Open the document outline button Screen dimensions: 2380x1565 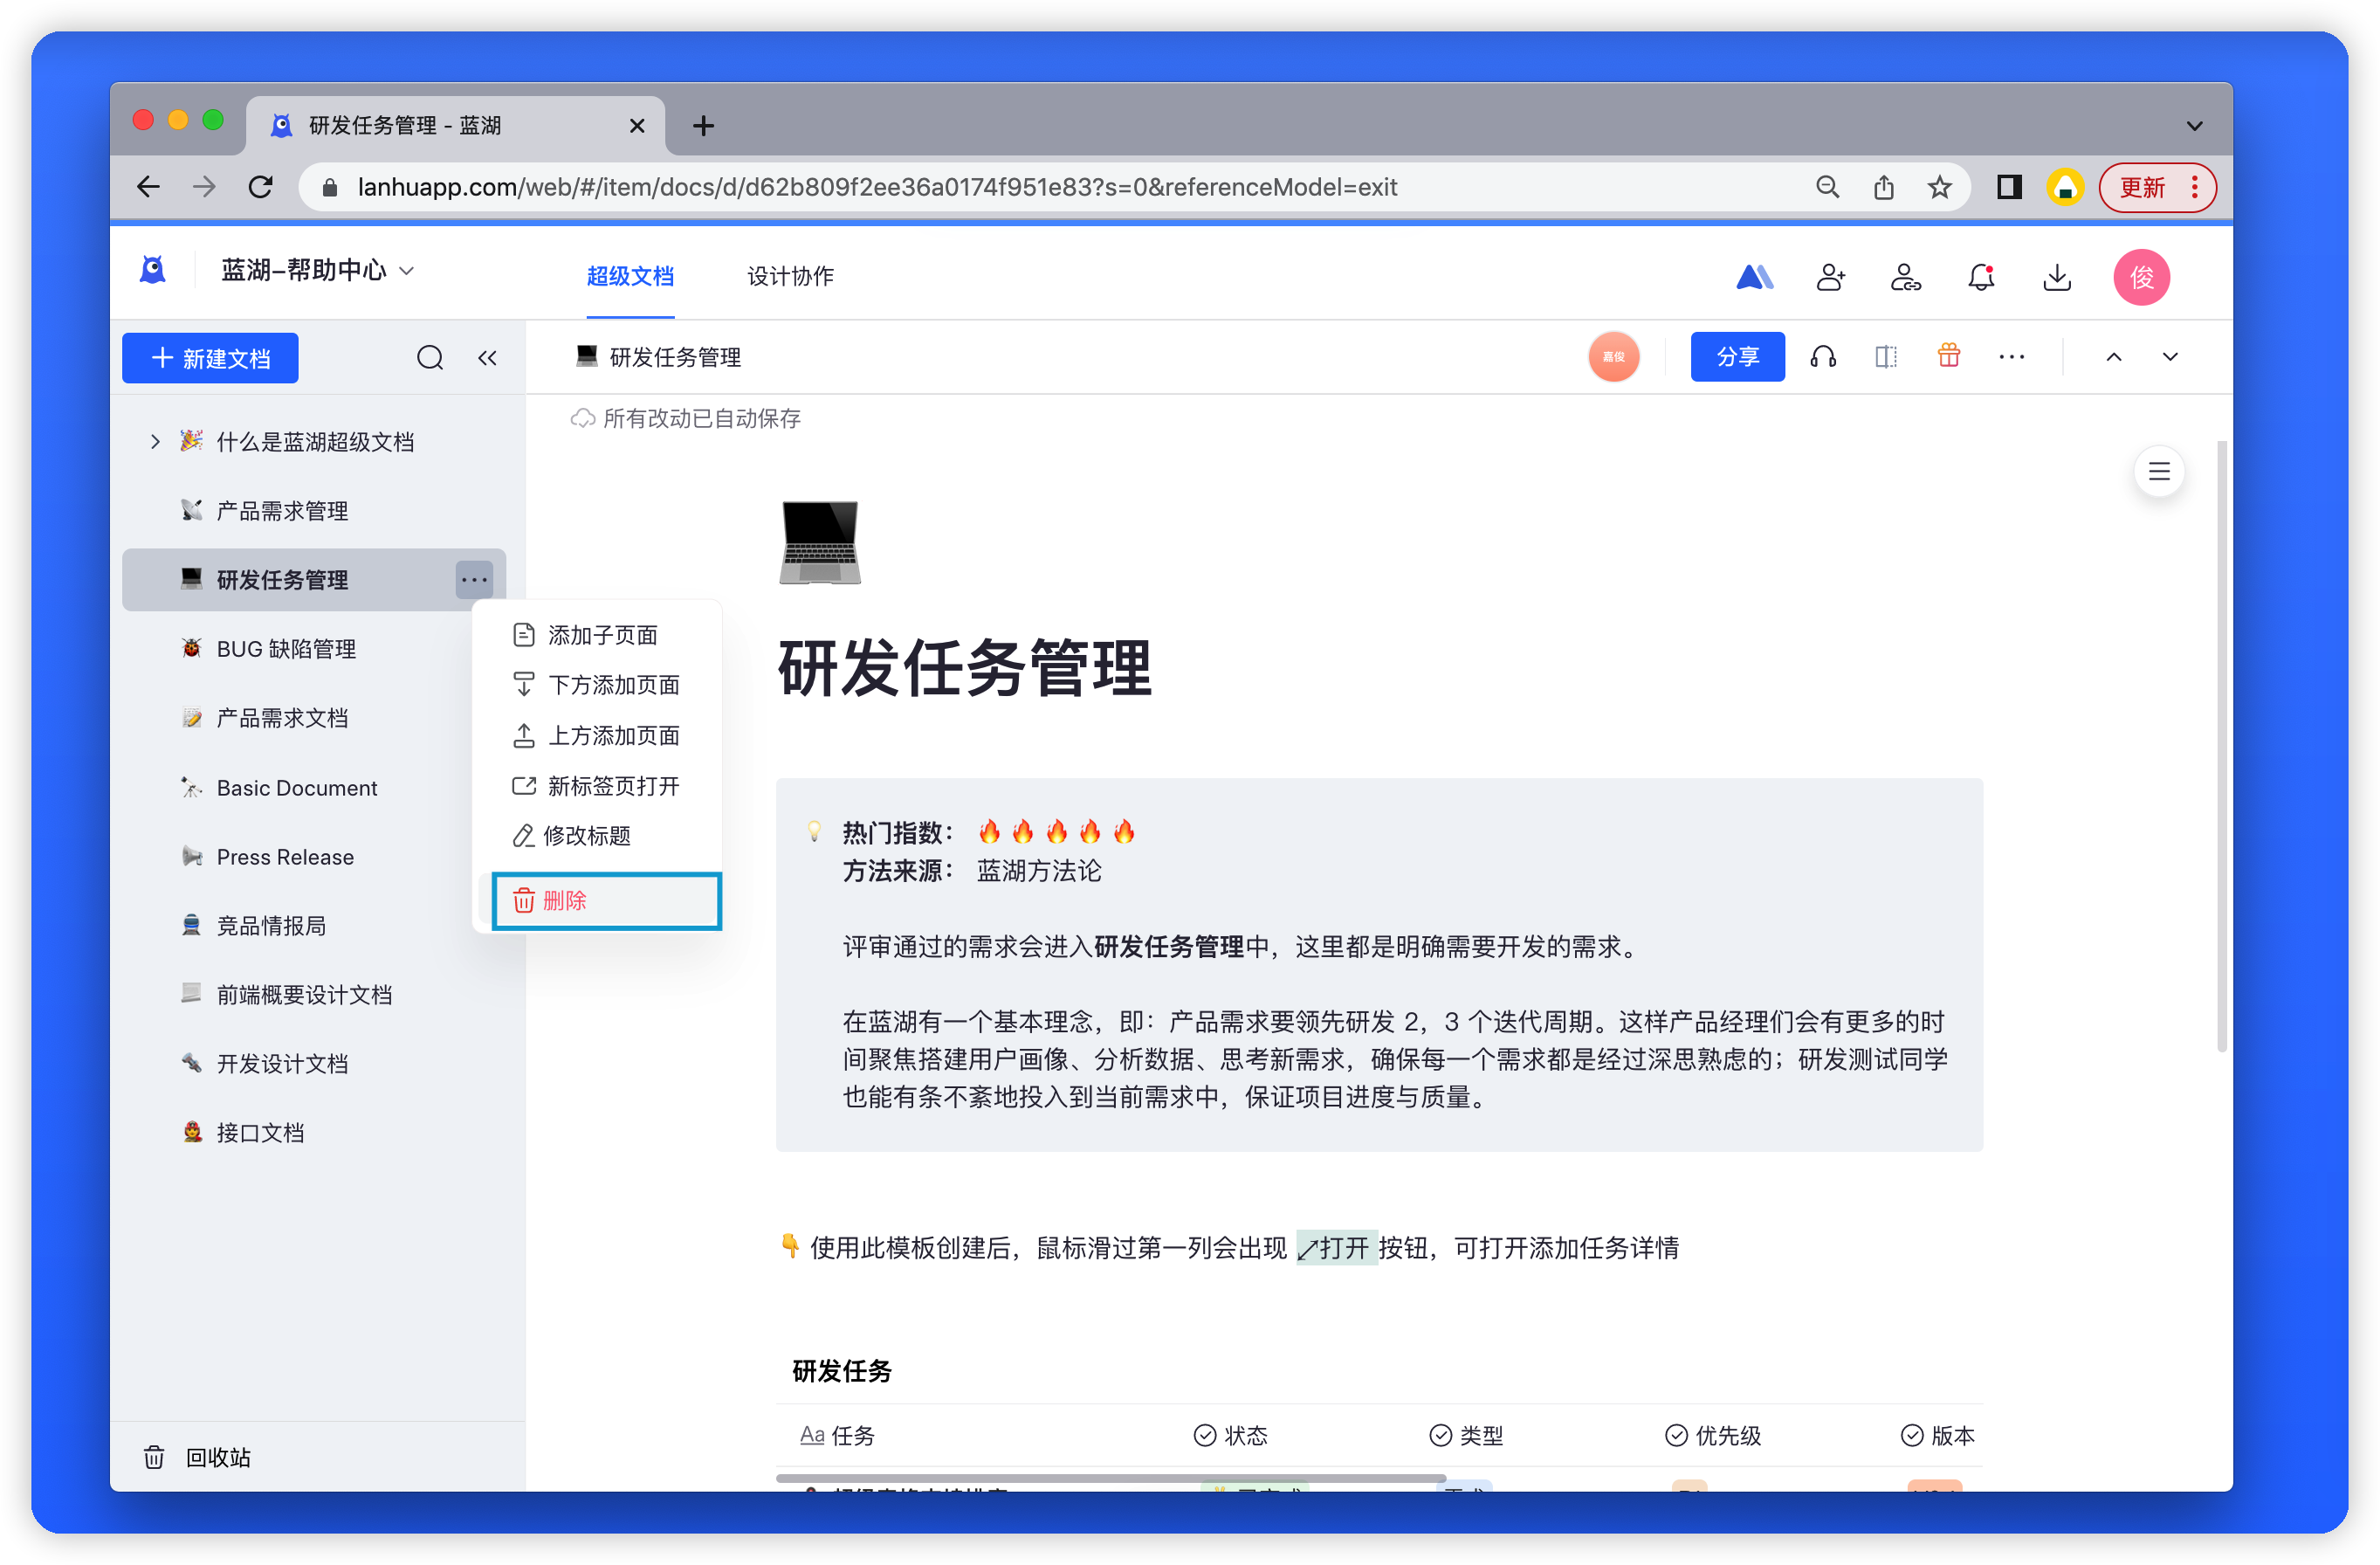pos(2159,471)
